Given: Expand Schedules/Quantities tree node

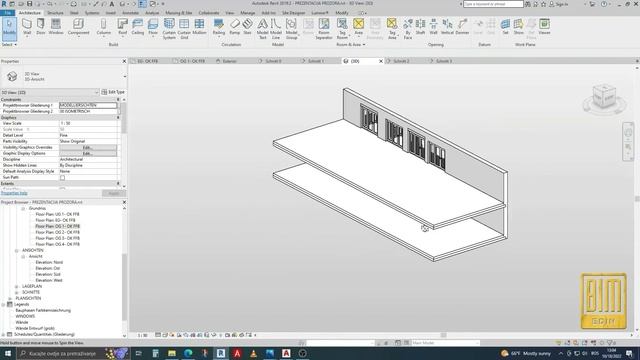Looking at the screenshot, I should [x=4, y=335].
